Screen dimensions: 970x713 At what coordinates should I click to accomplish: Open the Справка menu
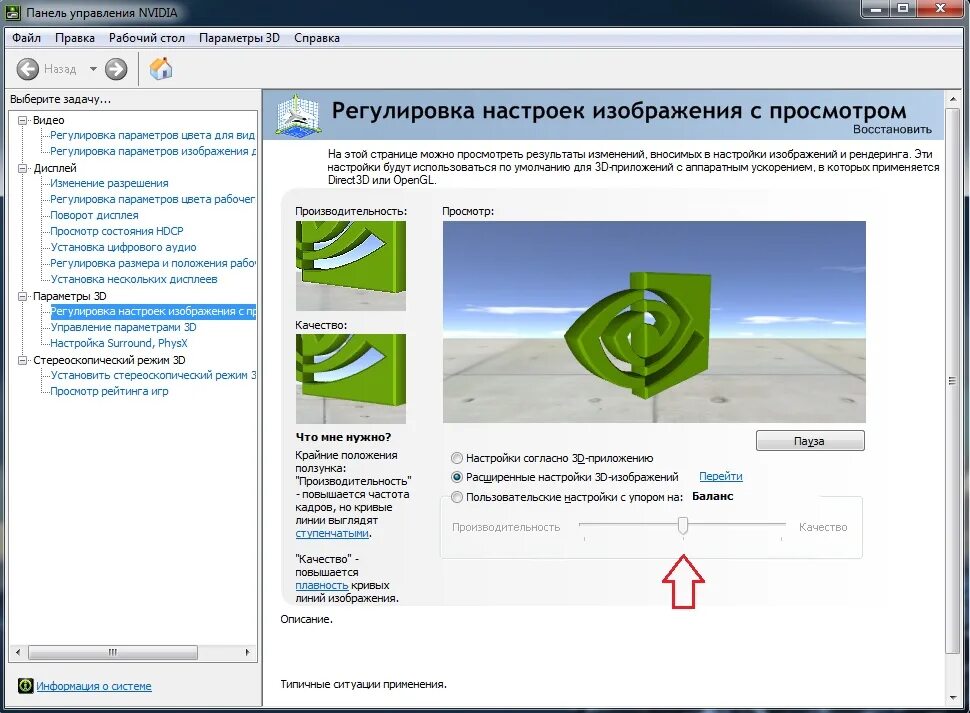pyautogui.click(x=317, y=38)
